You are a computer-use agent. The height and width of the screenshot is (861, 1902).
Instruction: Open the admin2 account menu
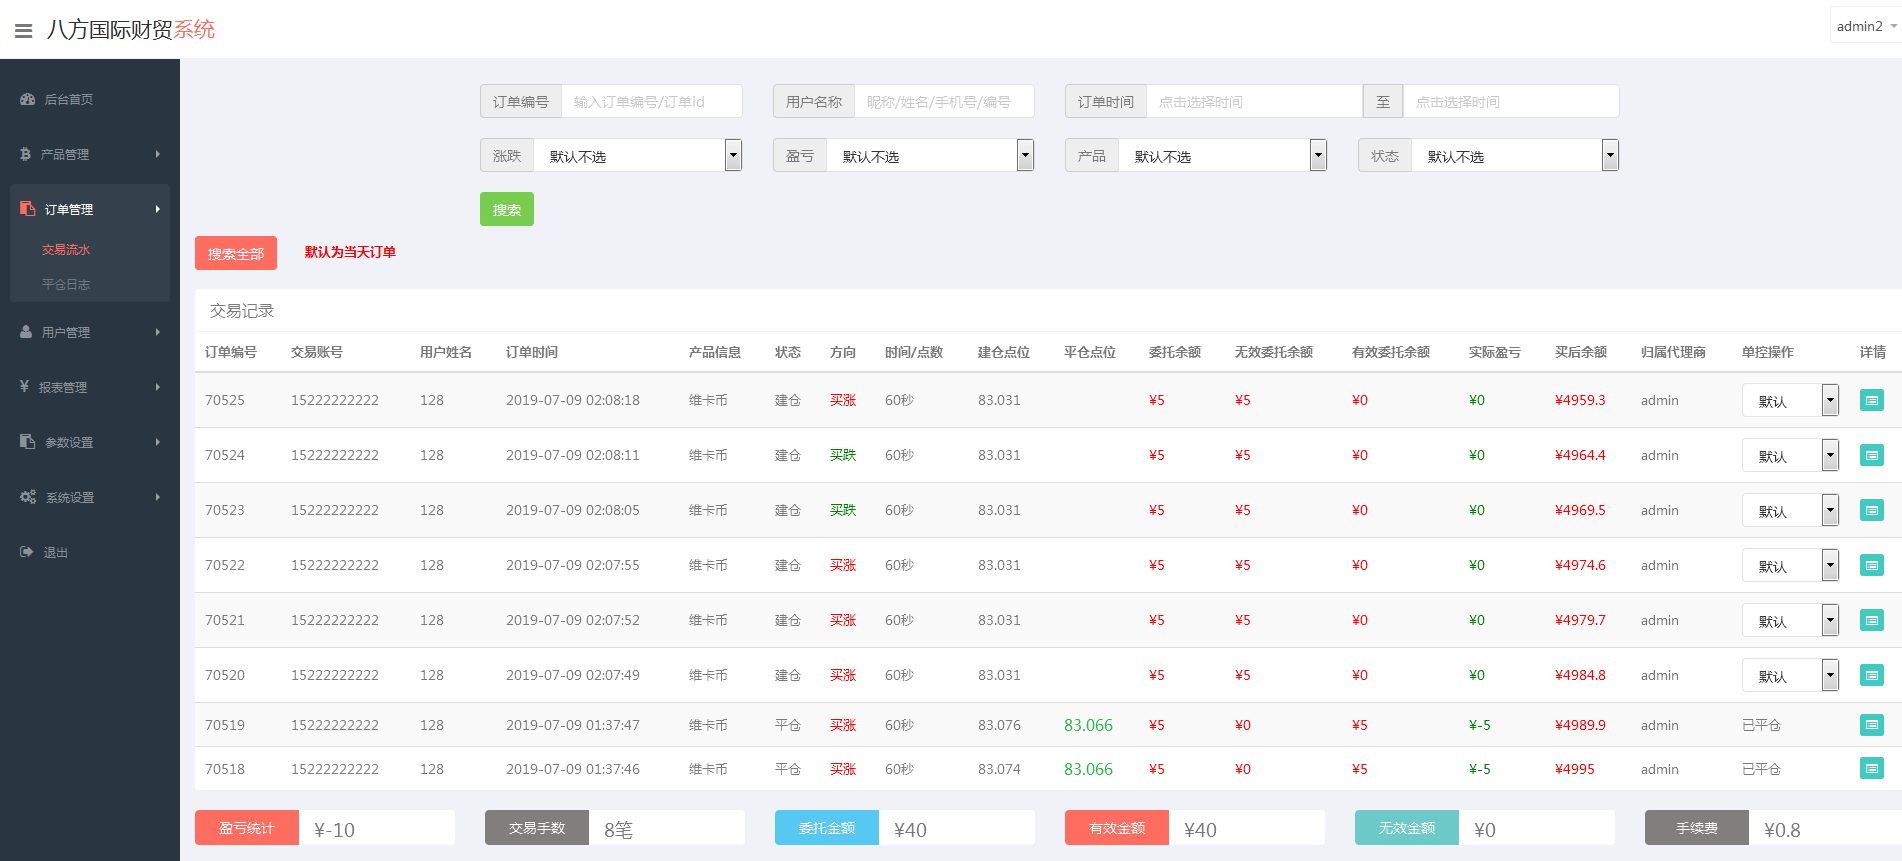coord(1865,26)
